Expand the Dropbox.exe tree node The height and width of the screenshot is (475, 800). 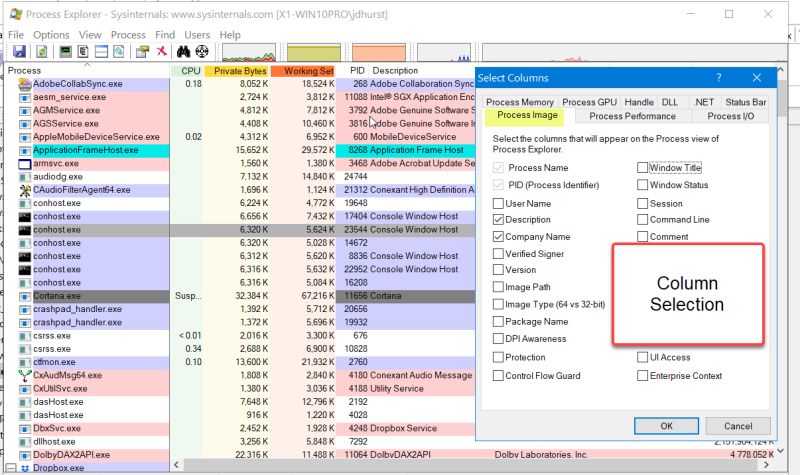coord(10,468)
